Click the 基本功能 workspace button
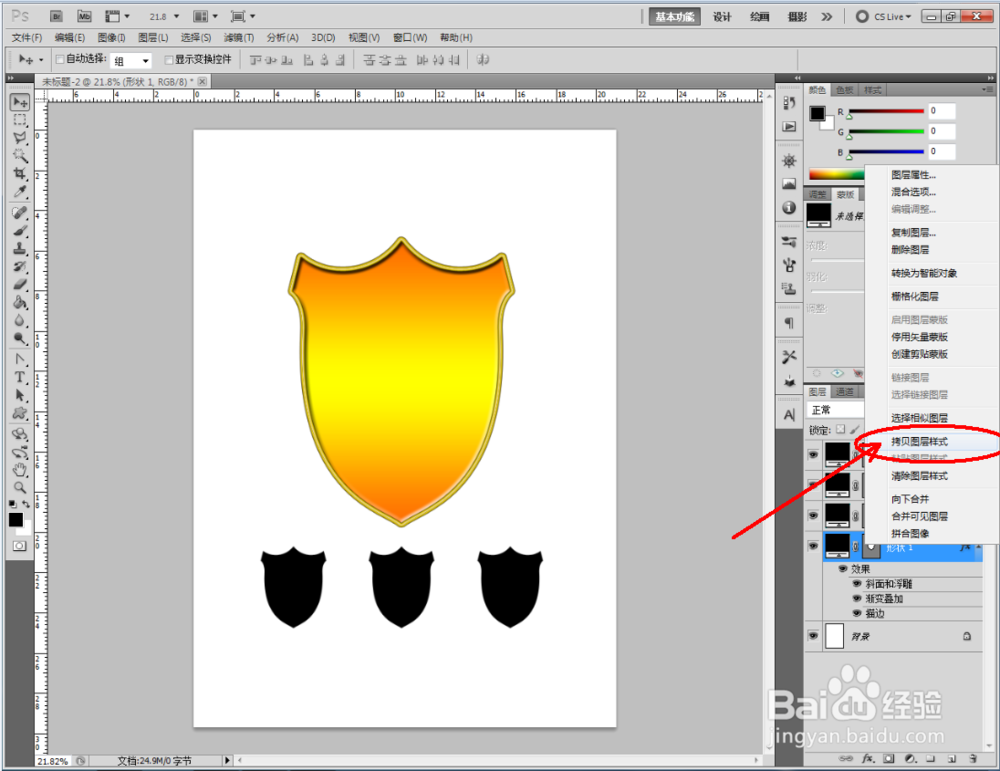Screen dimensions: 1000x771 click(x=675, y=17)
